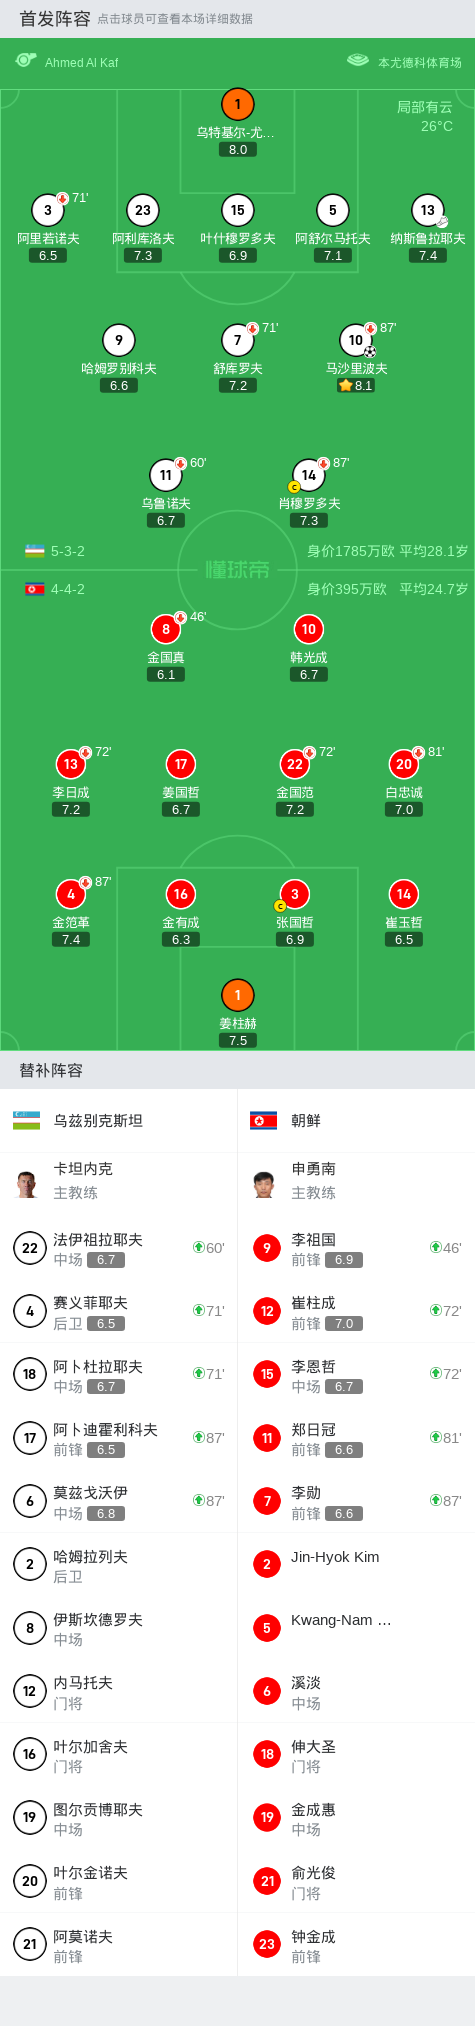Tap substitution marker on 白忠诚 number 20

(418, 752)
